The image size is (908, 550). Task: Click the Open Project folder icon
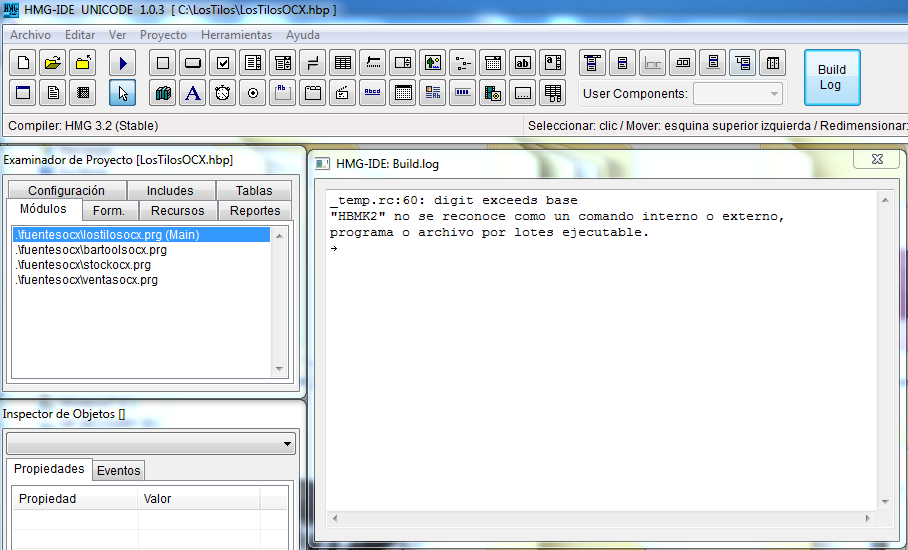(53, 63)
